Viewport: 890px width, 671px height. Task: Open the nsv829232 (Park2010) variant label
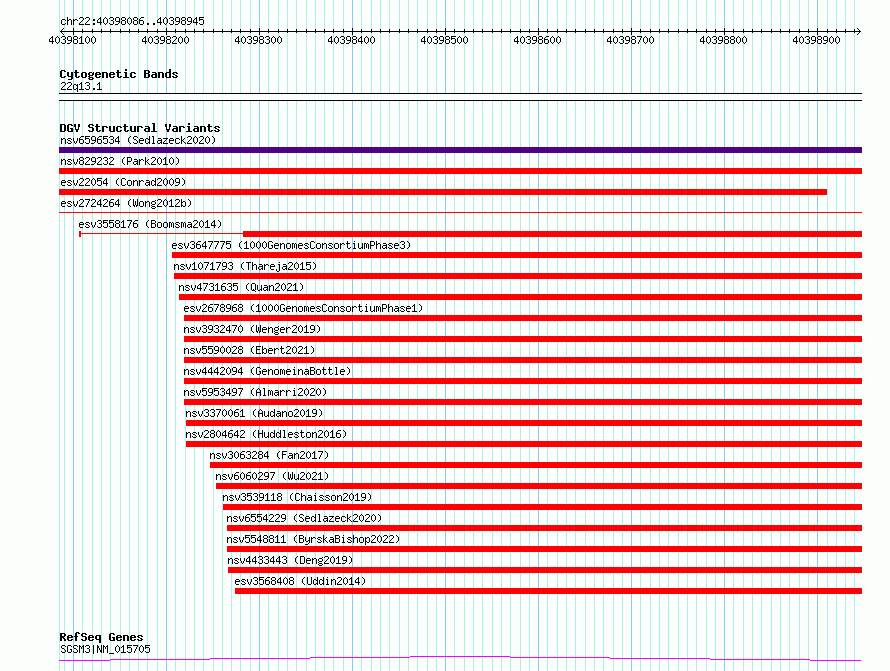click(120, 161)
